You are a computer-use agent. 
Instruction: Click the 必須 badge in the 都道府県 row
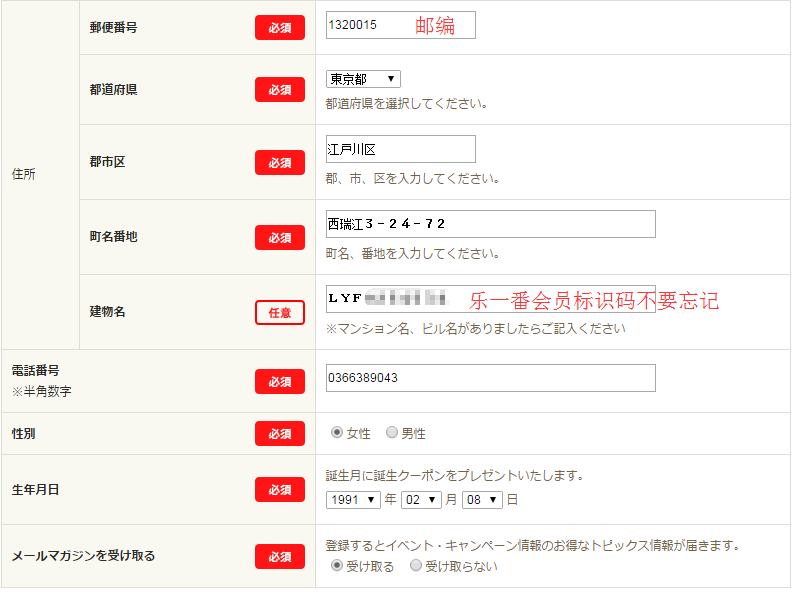[280, 90]
